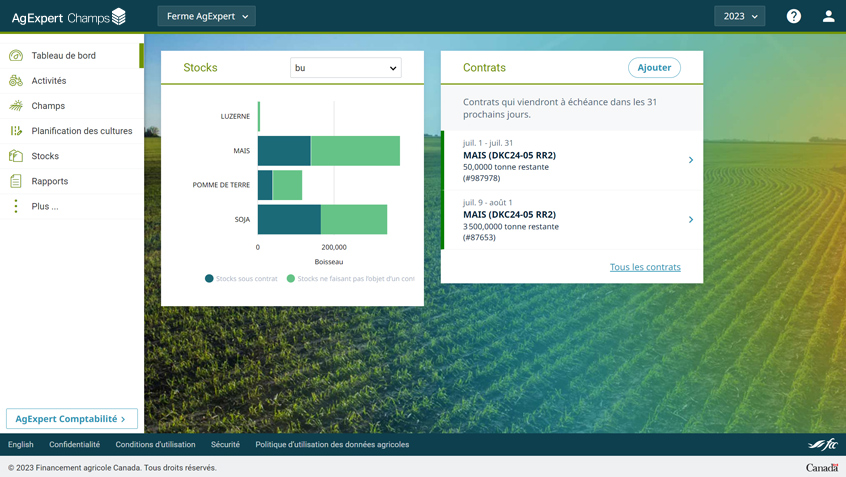Click the '3 500,0000 tonne restante' text

pos(510,227)
